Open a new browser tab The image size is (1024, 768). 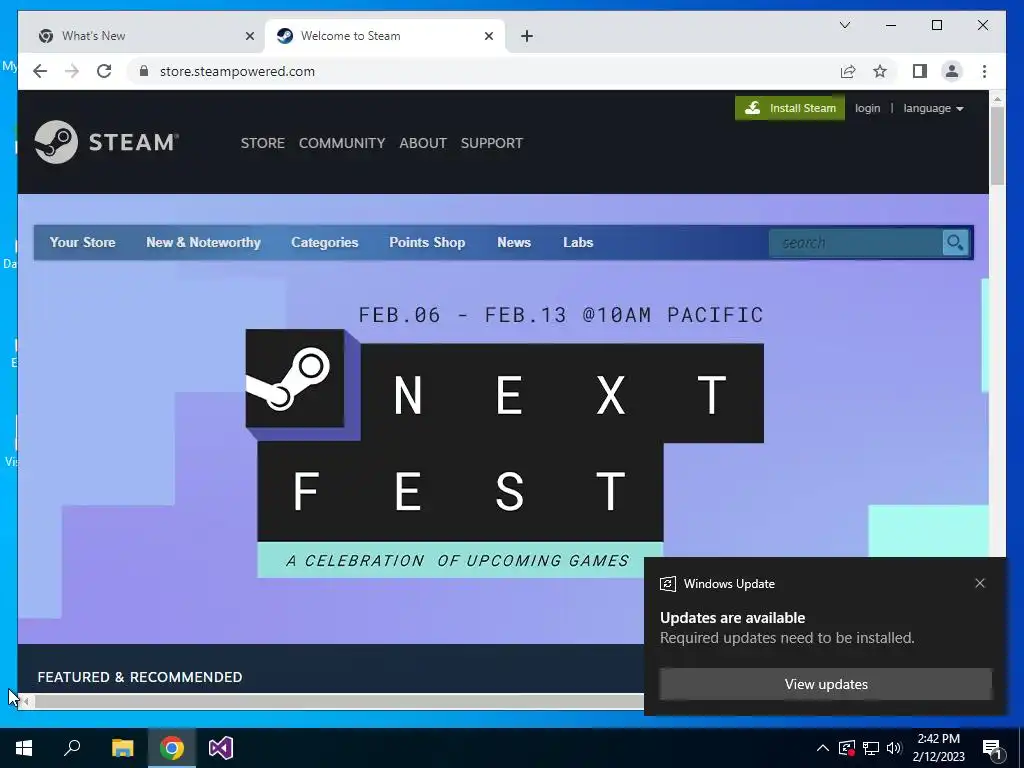coord(527,36)
